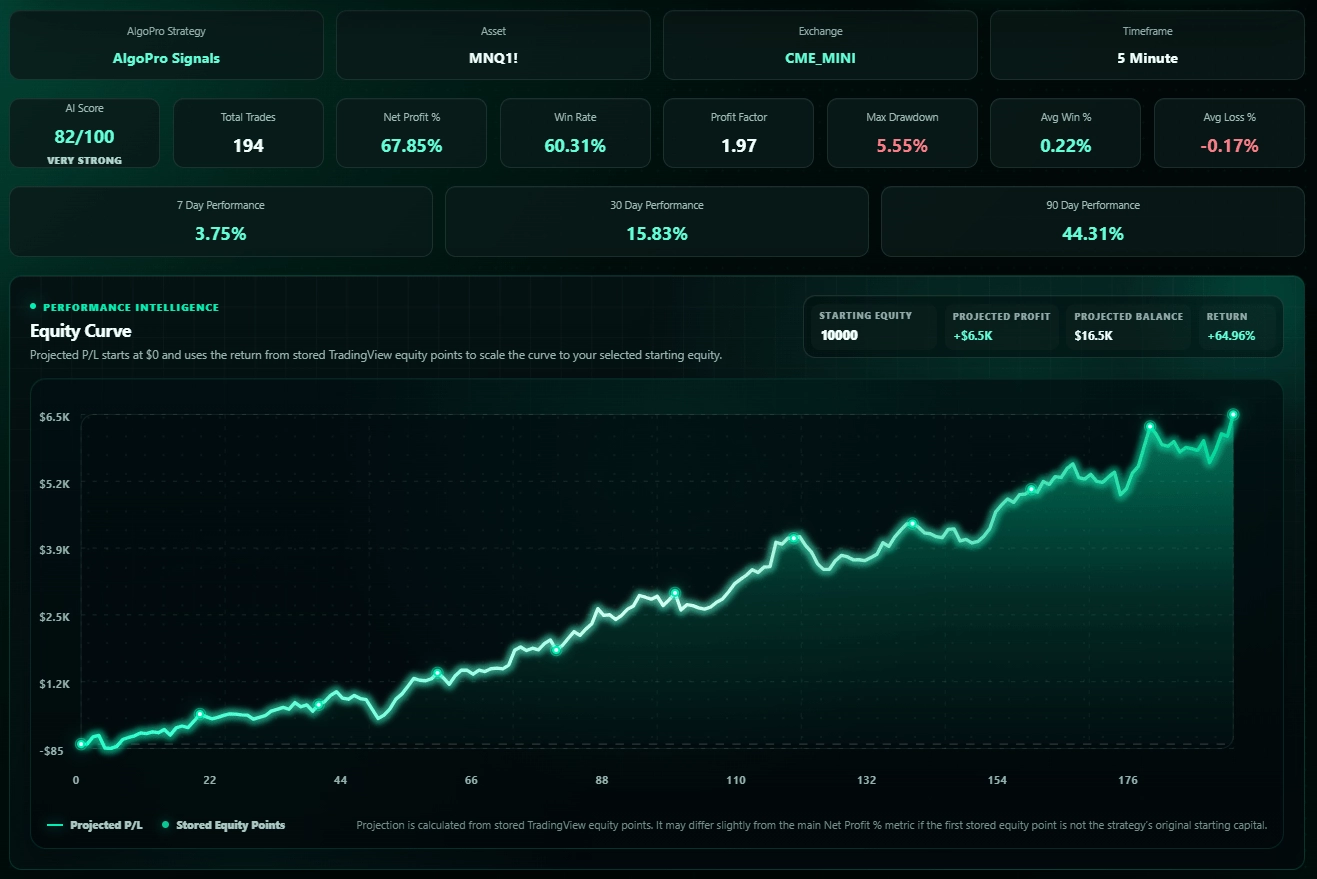Viewport: 1317px width, 879px height.
Task: Select the MNQ1! asset card
Action: [494, 45]
